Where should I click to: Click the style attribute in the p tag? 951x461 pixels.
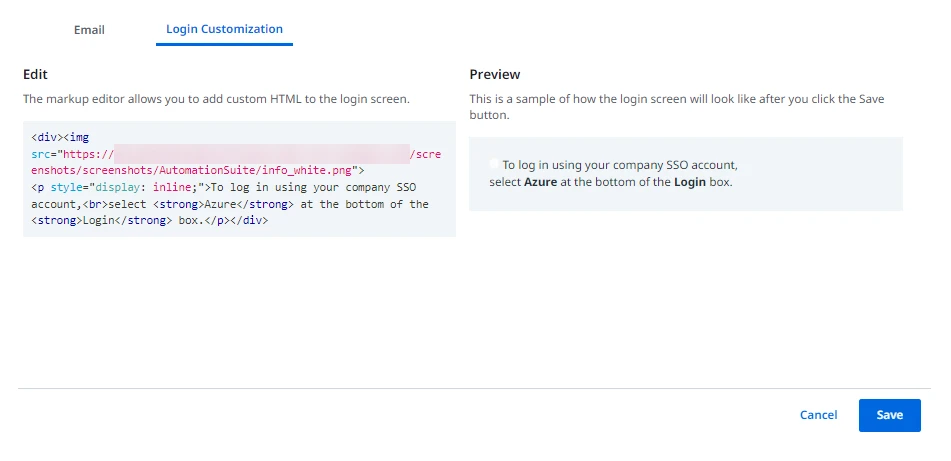[x=66, y=187]
